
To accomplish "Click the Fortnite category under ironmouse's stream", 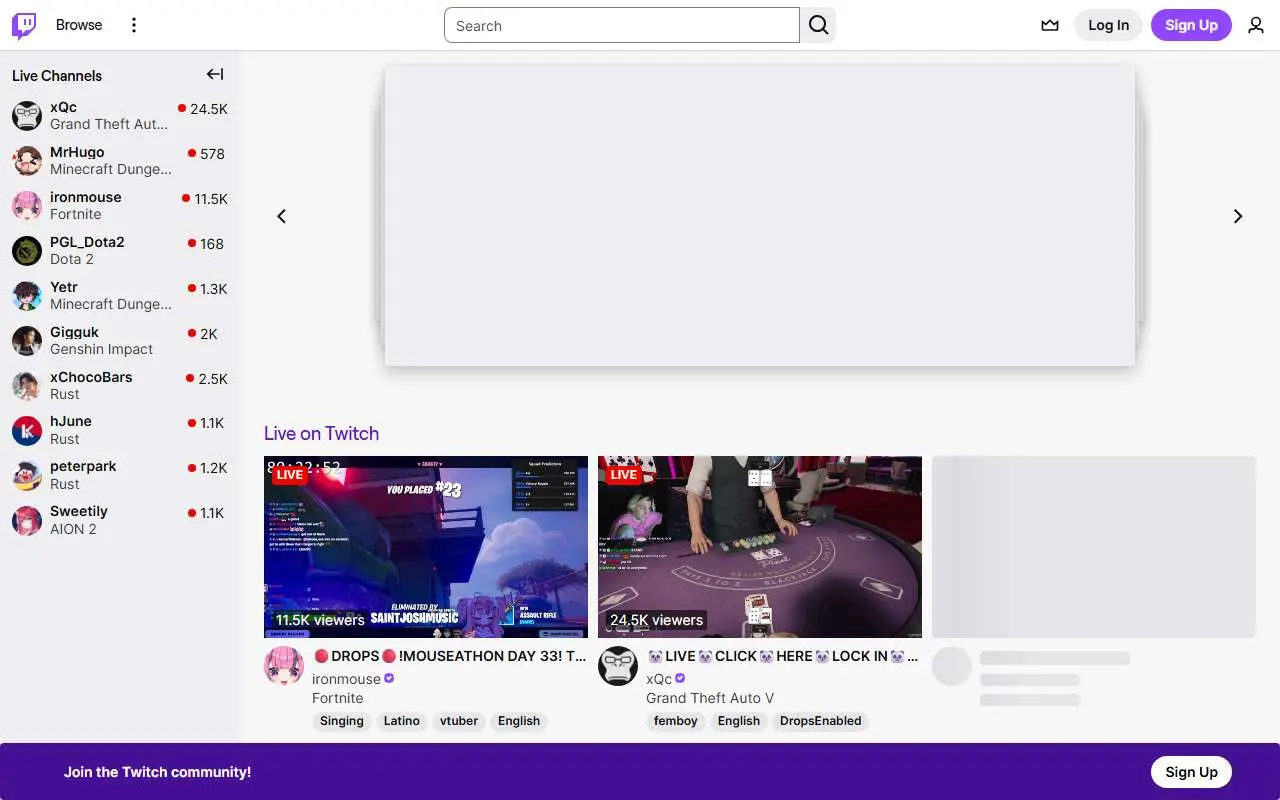I will 338,698.
